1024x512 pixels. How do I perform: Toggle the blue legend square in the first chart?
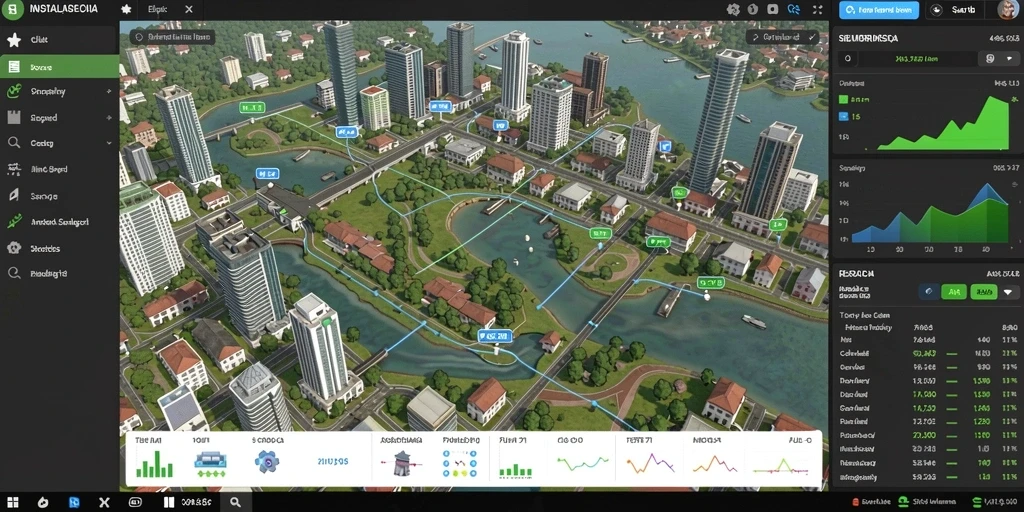(842, 117)
